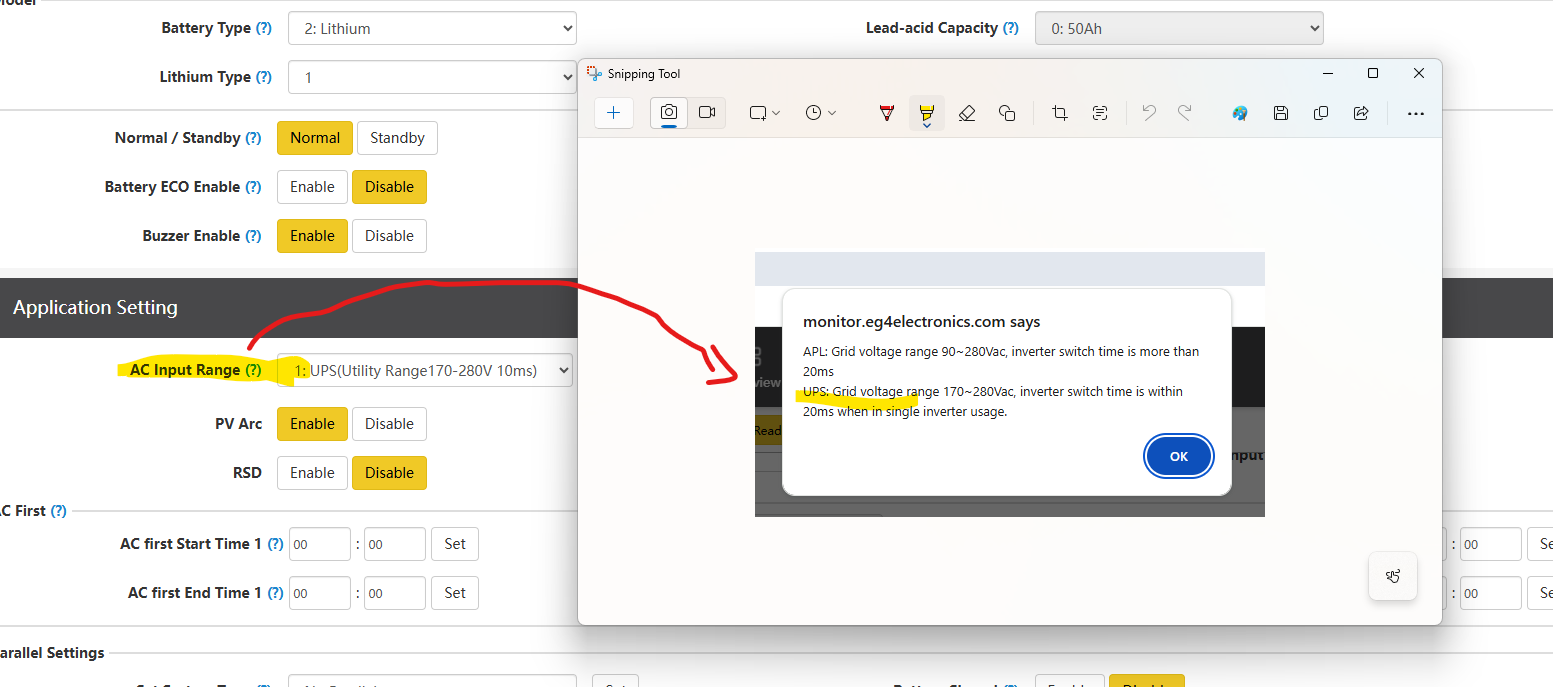This screenshot has height=687, width=1553.
Task: Save the snip with the floppy disk icon
Action: (1281, 113)
